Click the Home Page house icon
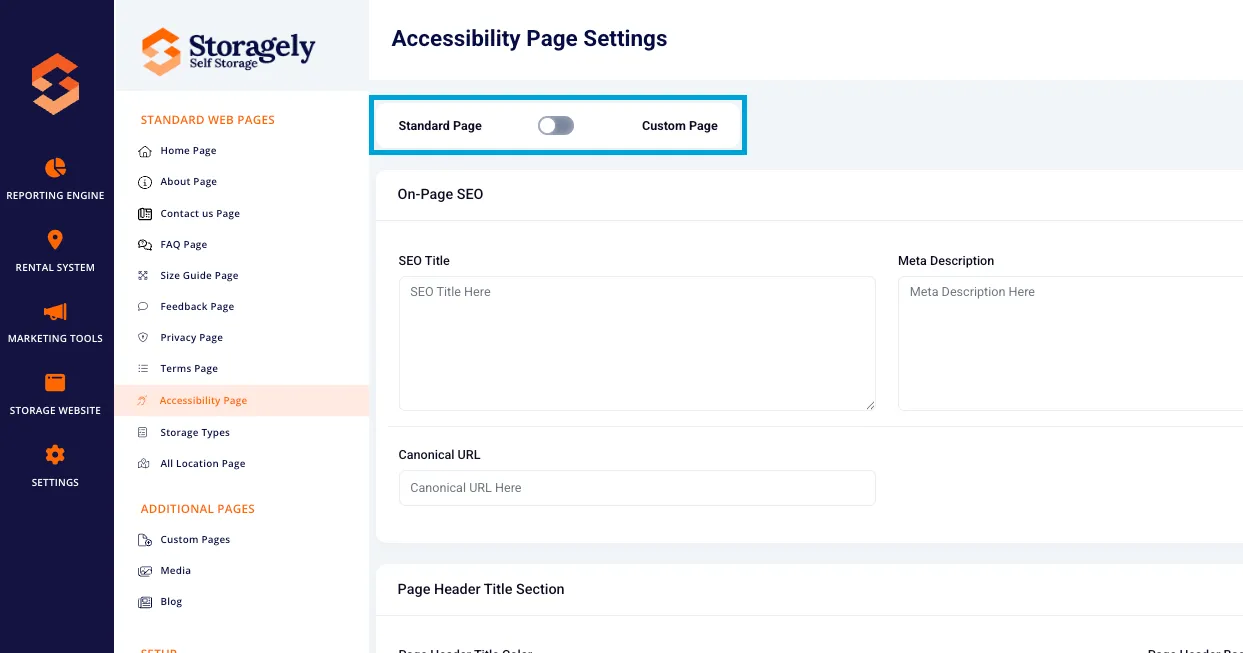The height and width of the screenshot is (653, 1243). pyautogui.click(x=143, y=151)
